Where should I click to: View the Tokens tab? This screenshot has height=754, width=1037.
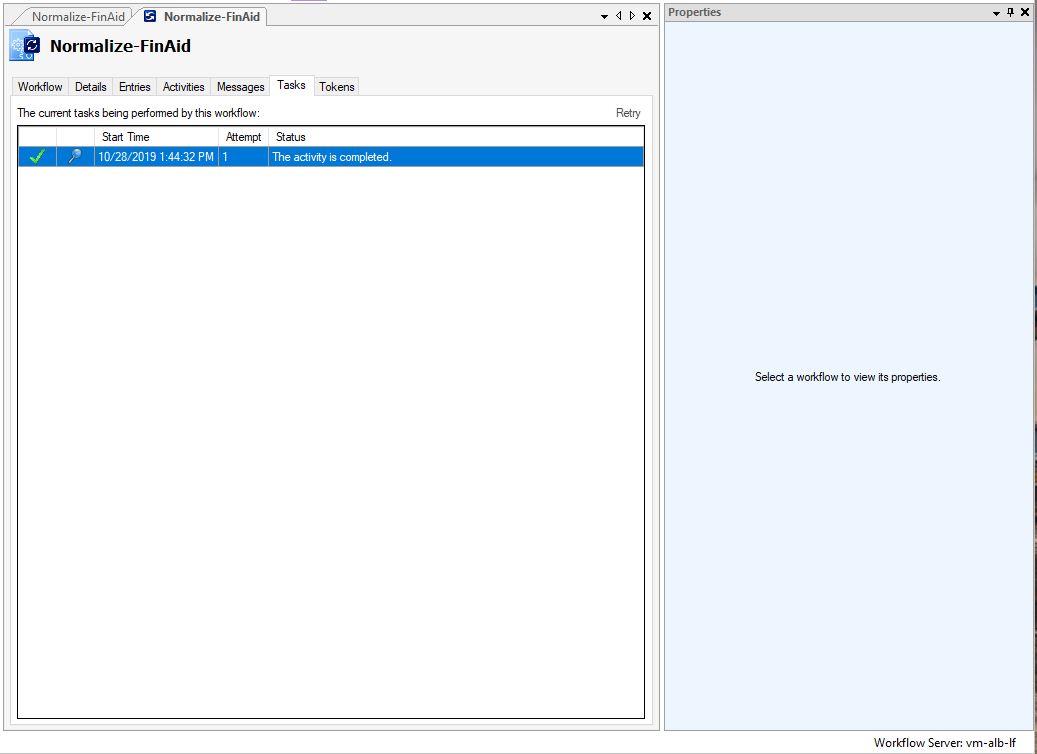(337, 87)
